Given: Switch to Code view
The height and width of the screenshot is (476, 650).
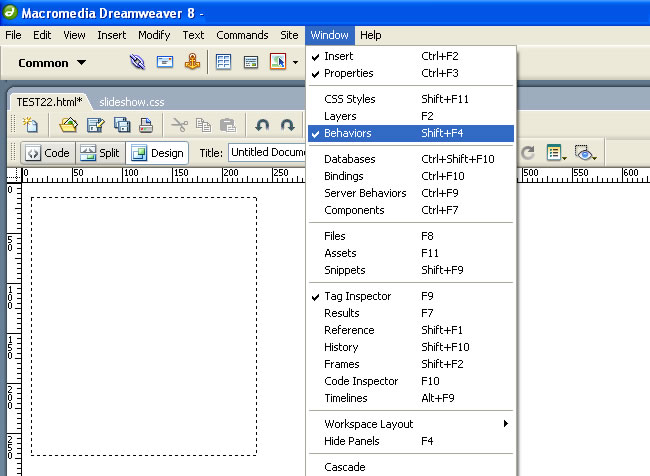Looking at the screenshot, I should click(x=47, y=153).
